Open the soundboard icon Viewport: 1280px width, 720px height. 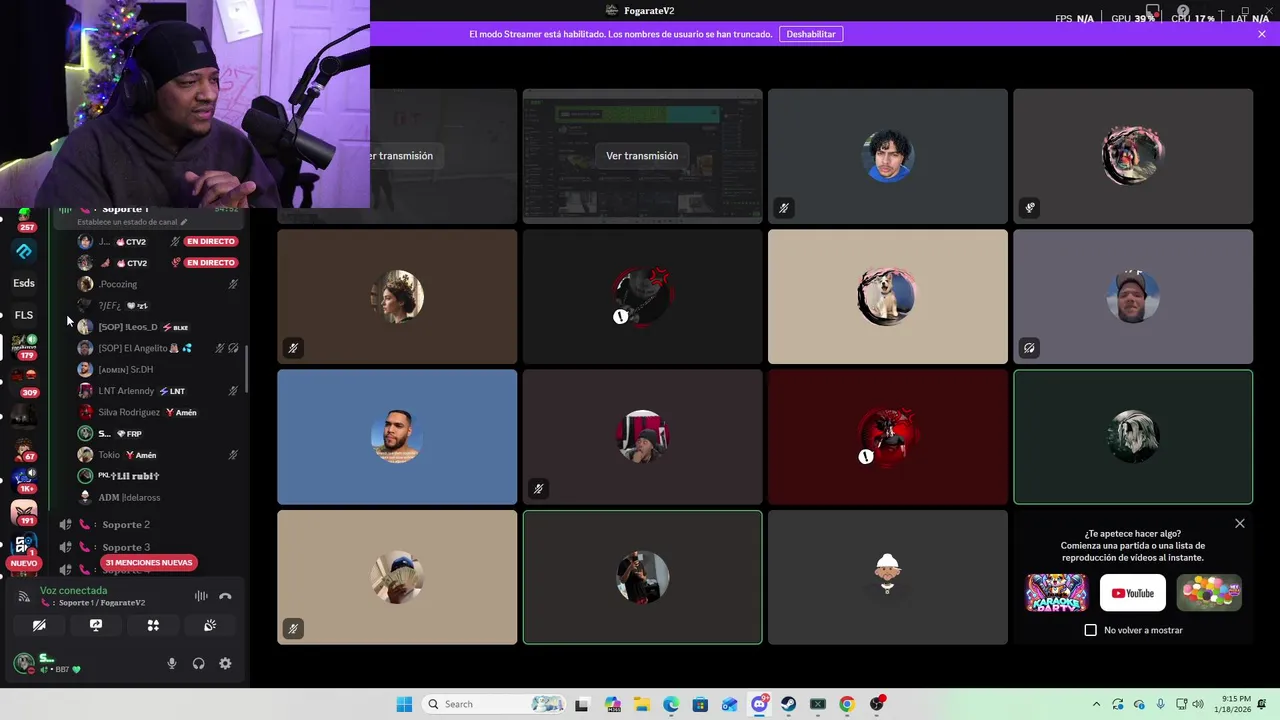210,625
